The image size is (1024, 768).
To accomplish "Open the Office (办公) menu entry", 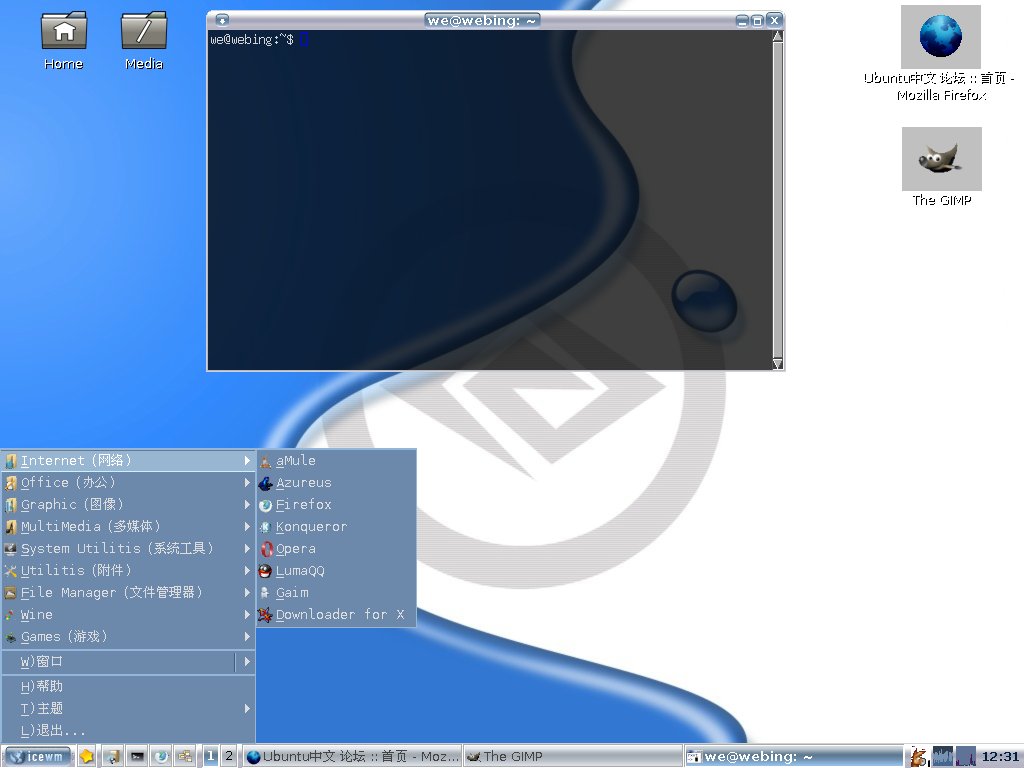I will 128,483.
